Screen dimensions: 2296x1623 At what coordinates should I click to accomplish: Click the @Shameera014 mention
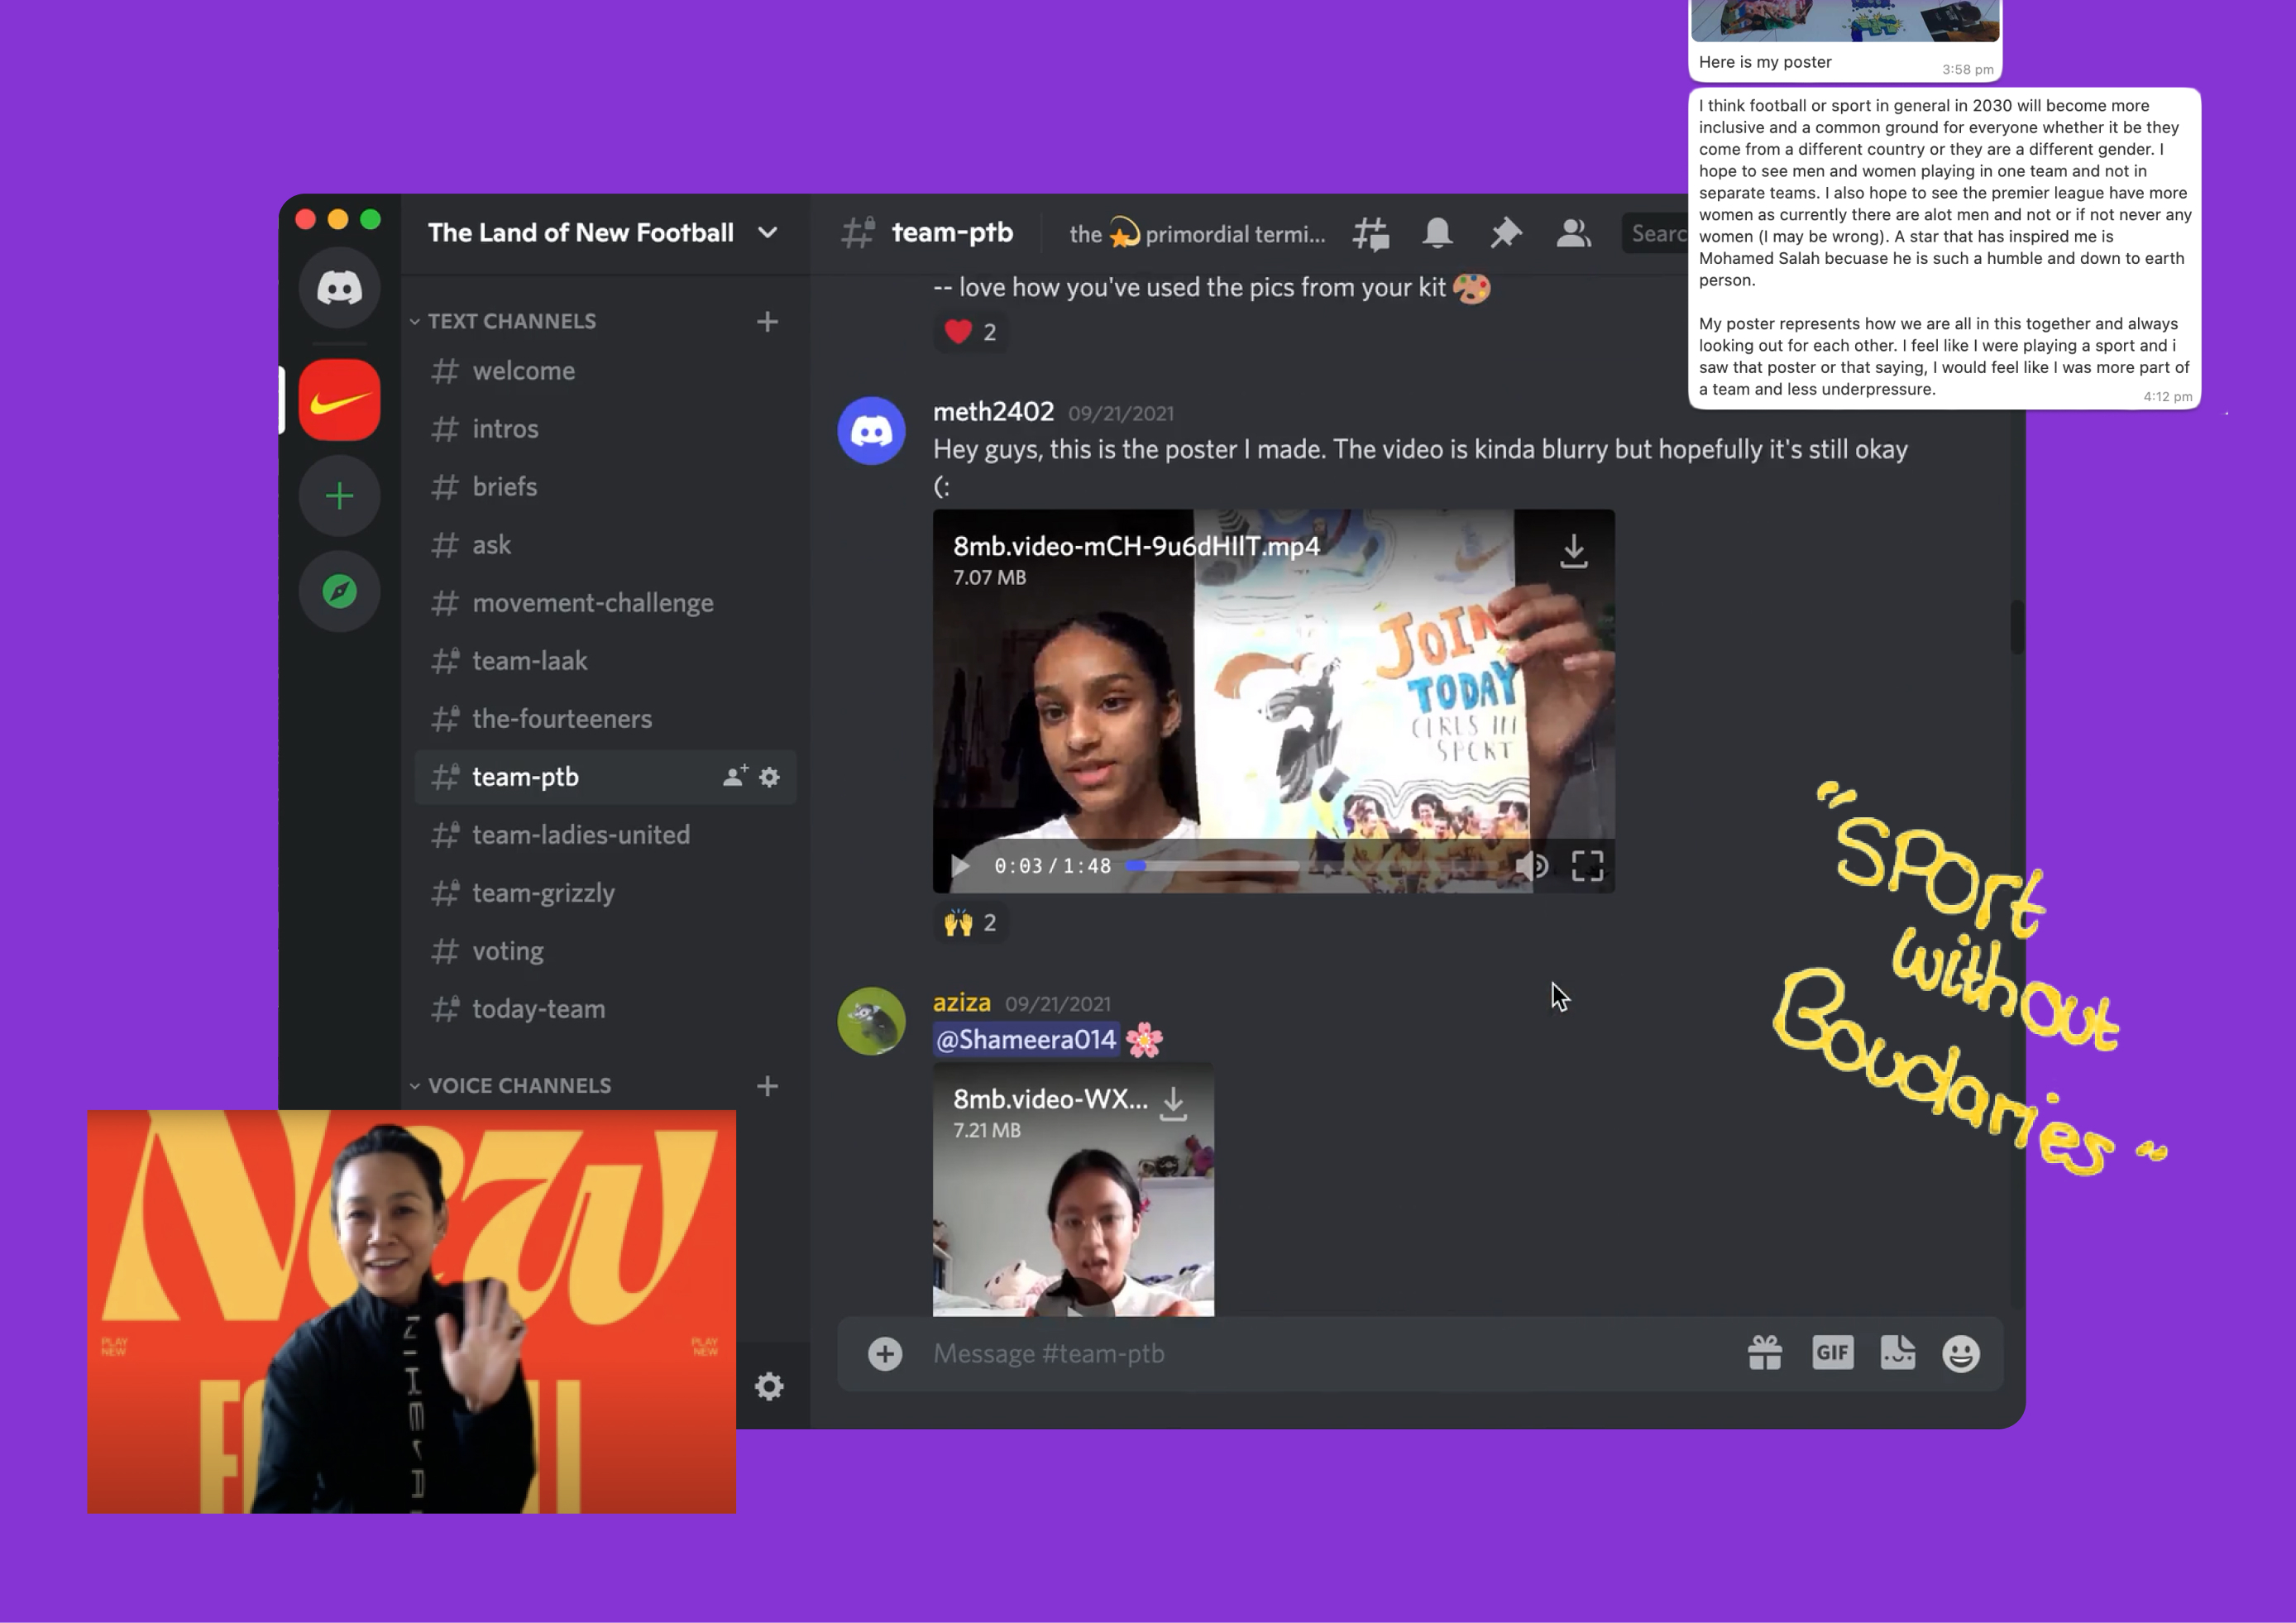click(1025, 1040)
